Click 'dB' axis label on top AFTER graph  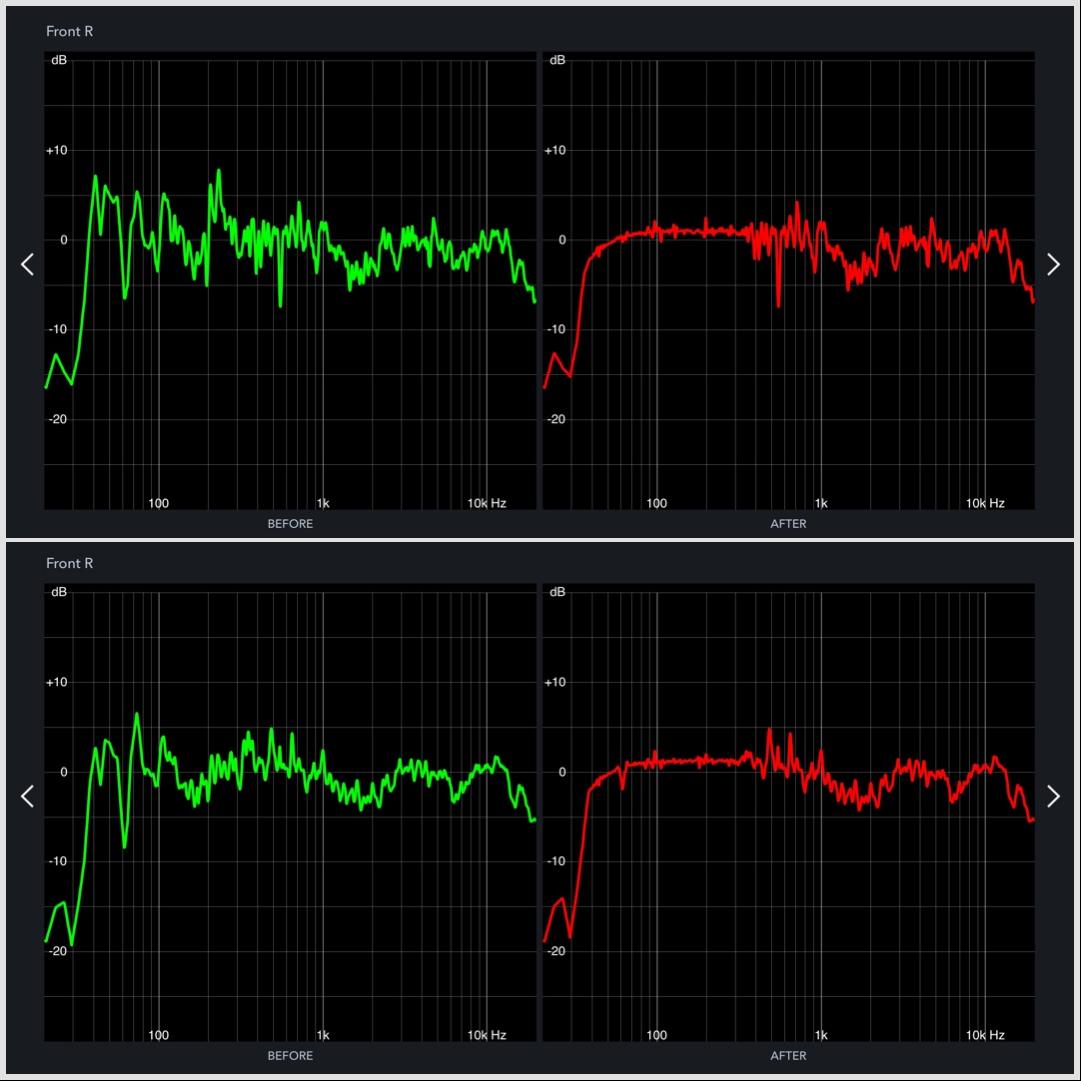tap(558, 60)
